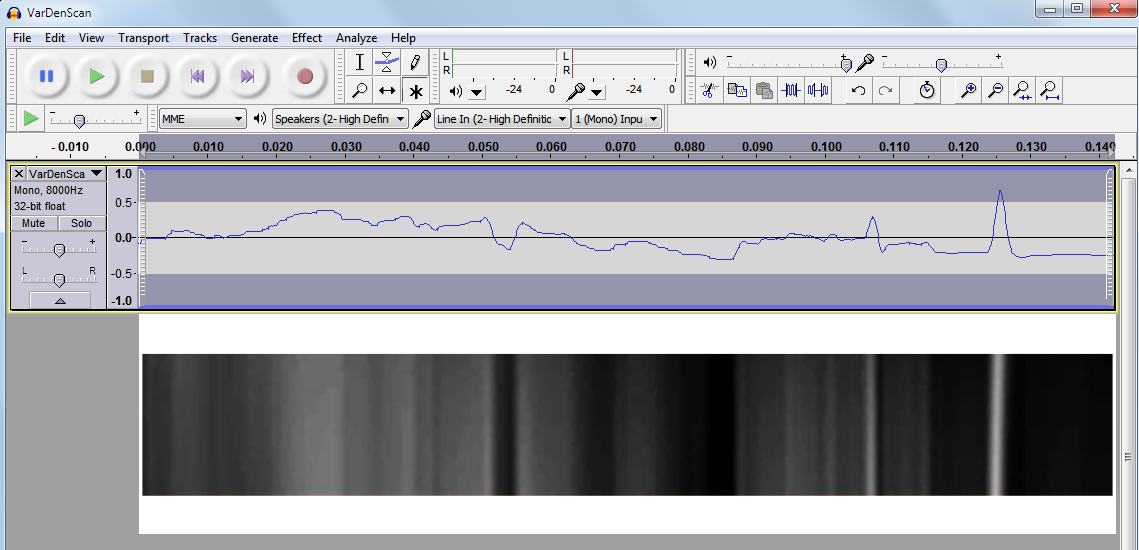Click the Stop transport button

147,76
